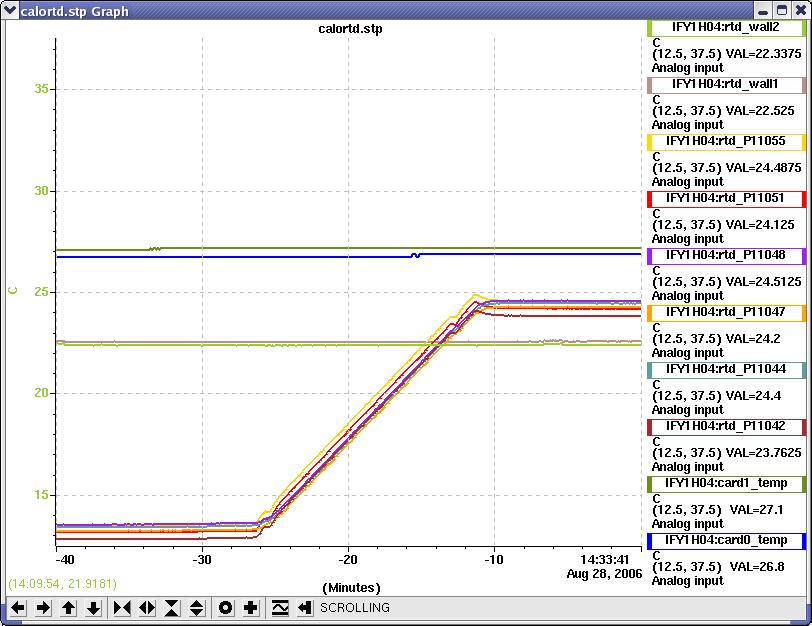Select the dark red IFY1H04:rtd_P11042 legend entry
The height and width of the screenshot is (626, 812).
coord(726,426)
